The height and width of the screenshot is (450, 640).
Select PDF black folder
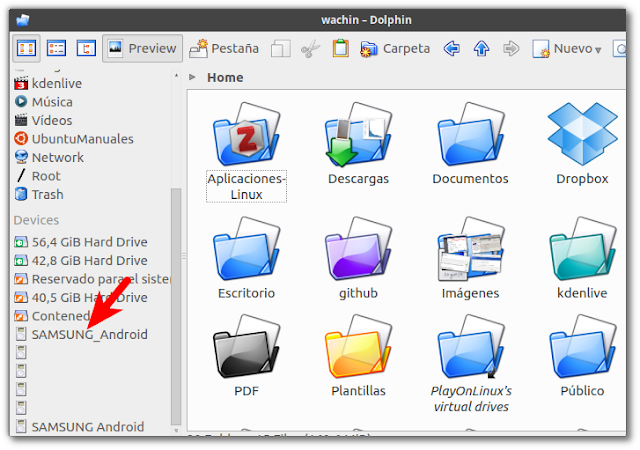(246, 356)
